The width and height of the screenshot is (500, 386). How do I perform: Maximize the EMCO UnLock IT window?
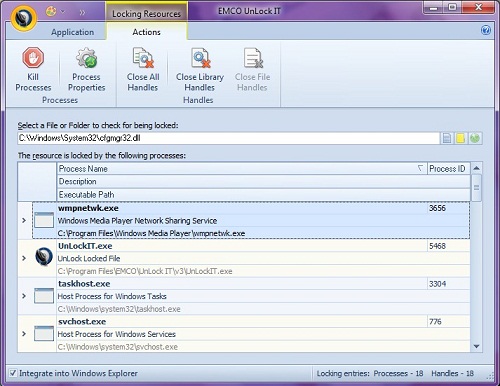coord(453,8)
